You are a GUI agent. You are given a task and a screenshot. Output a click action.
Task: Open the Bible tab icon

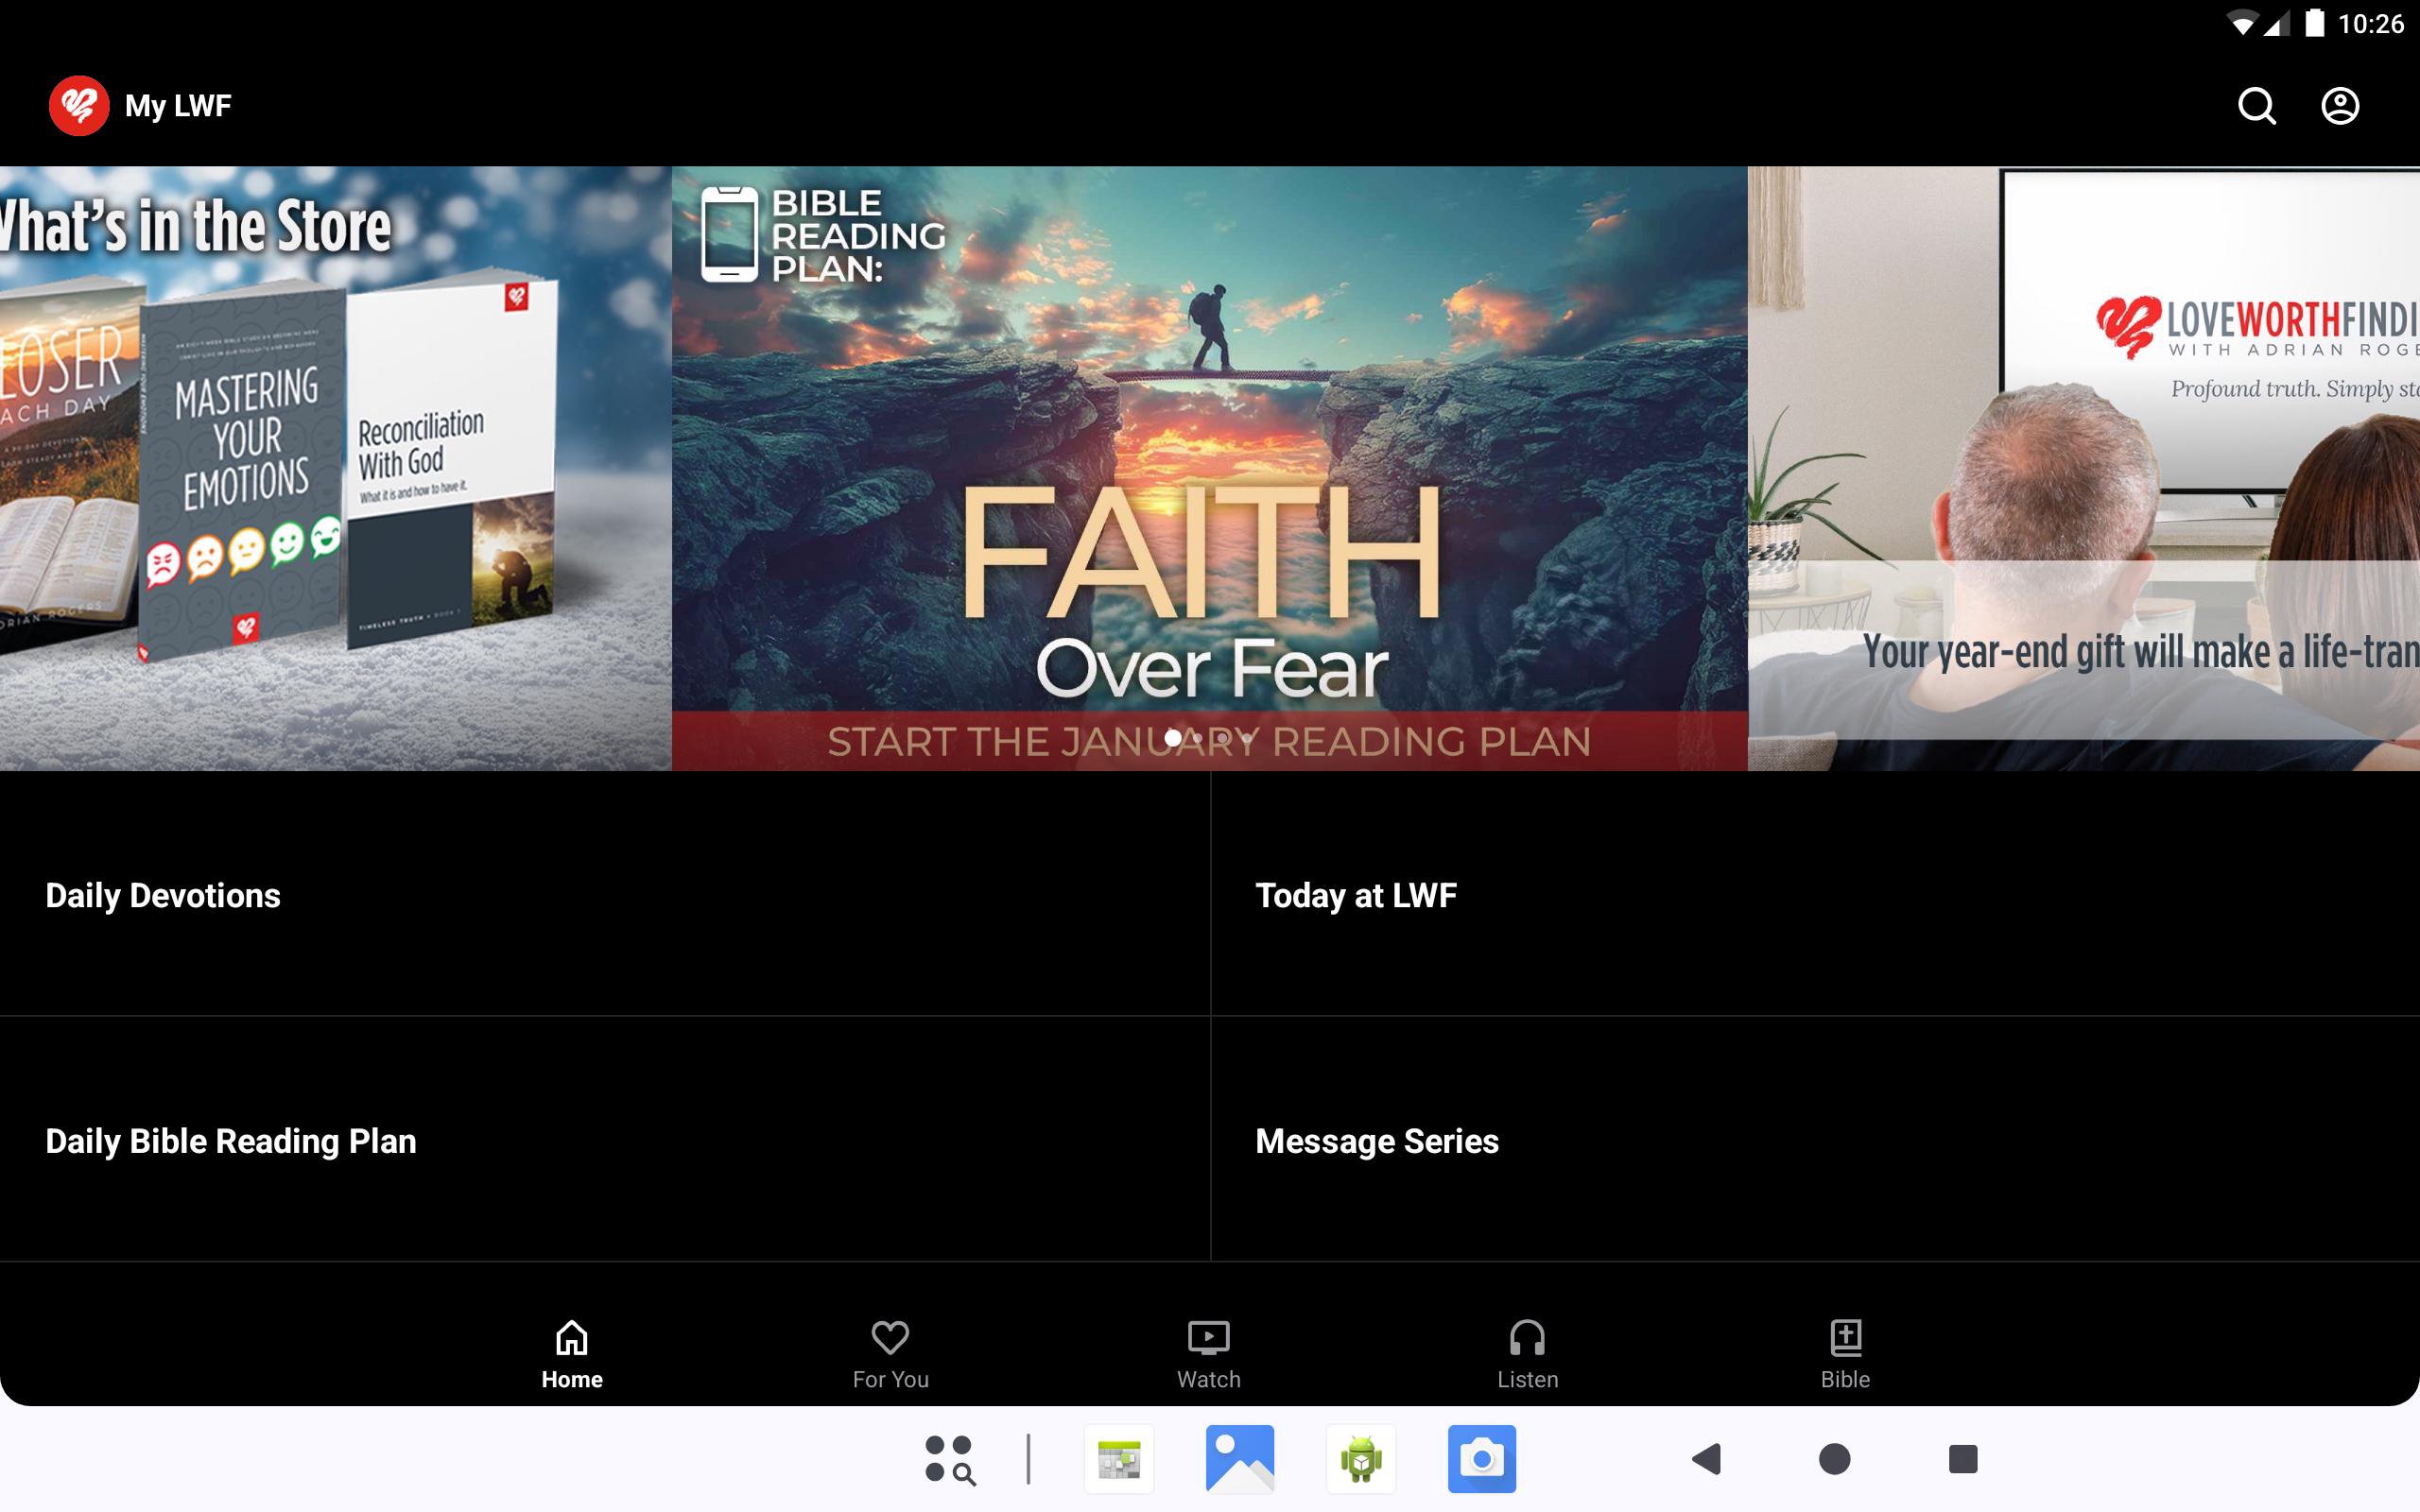tap(1845, 1353)
